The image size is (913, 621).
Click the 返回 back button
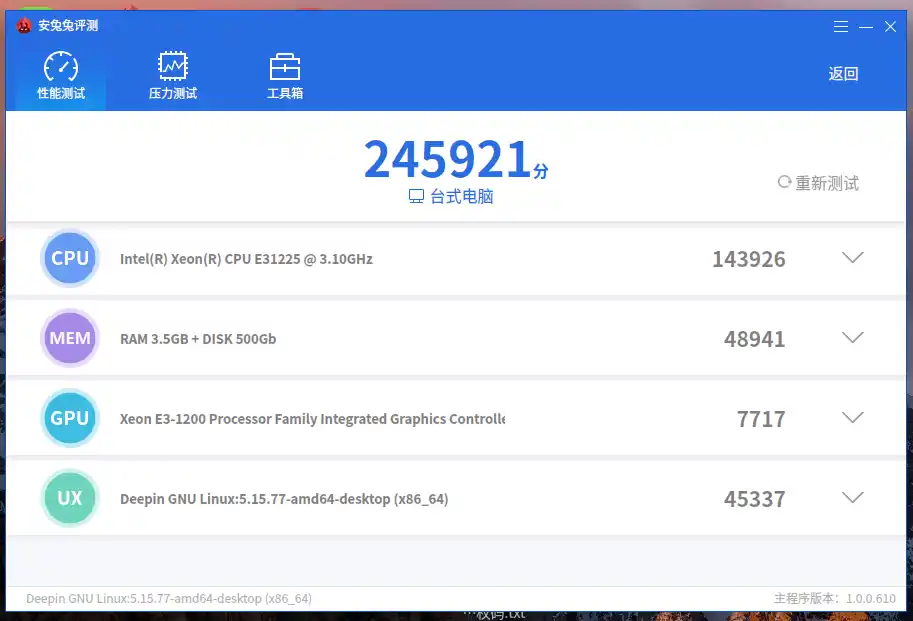click(843, 74)
